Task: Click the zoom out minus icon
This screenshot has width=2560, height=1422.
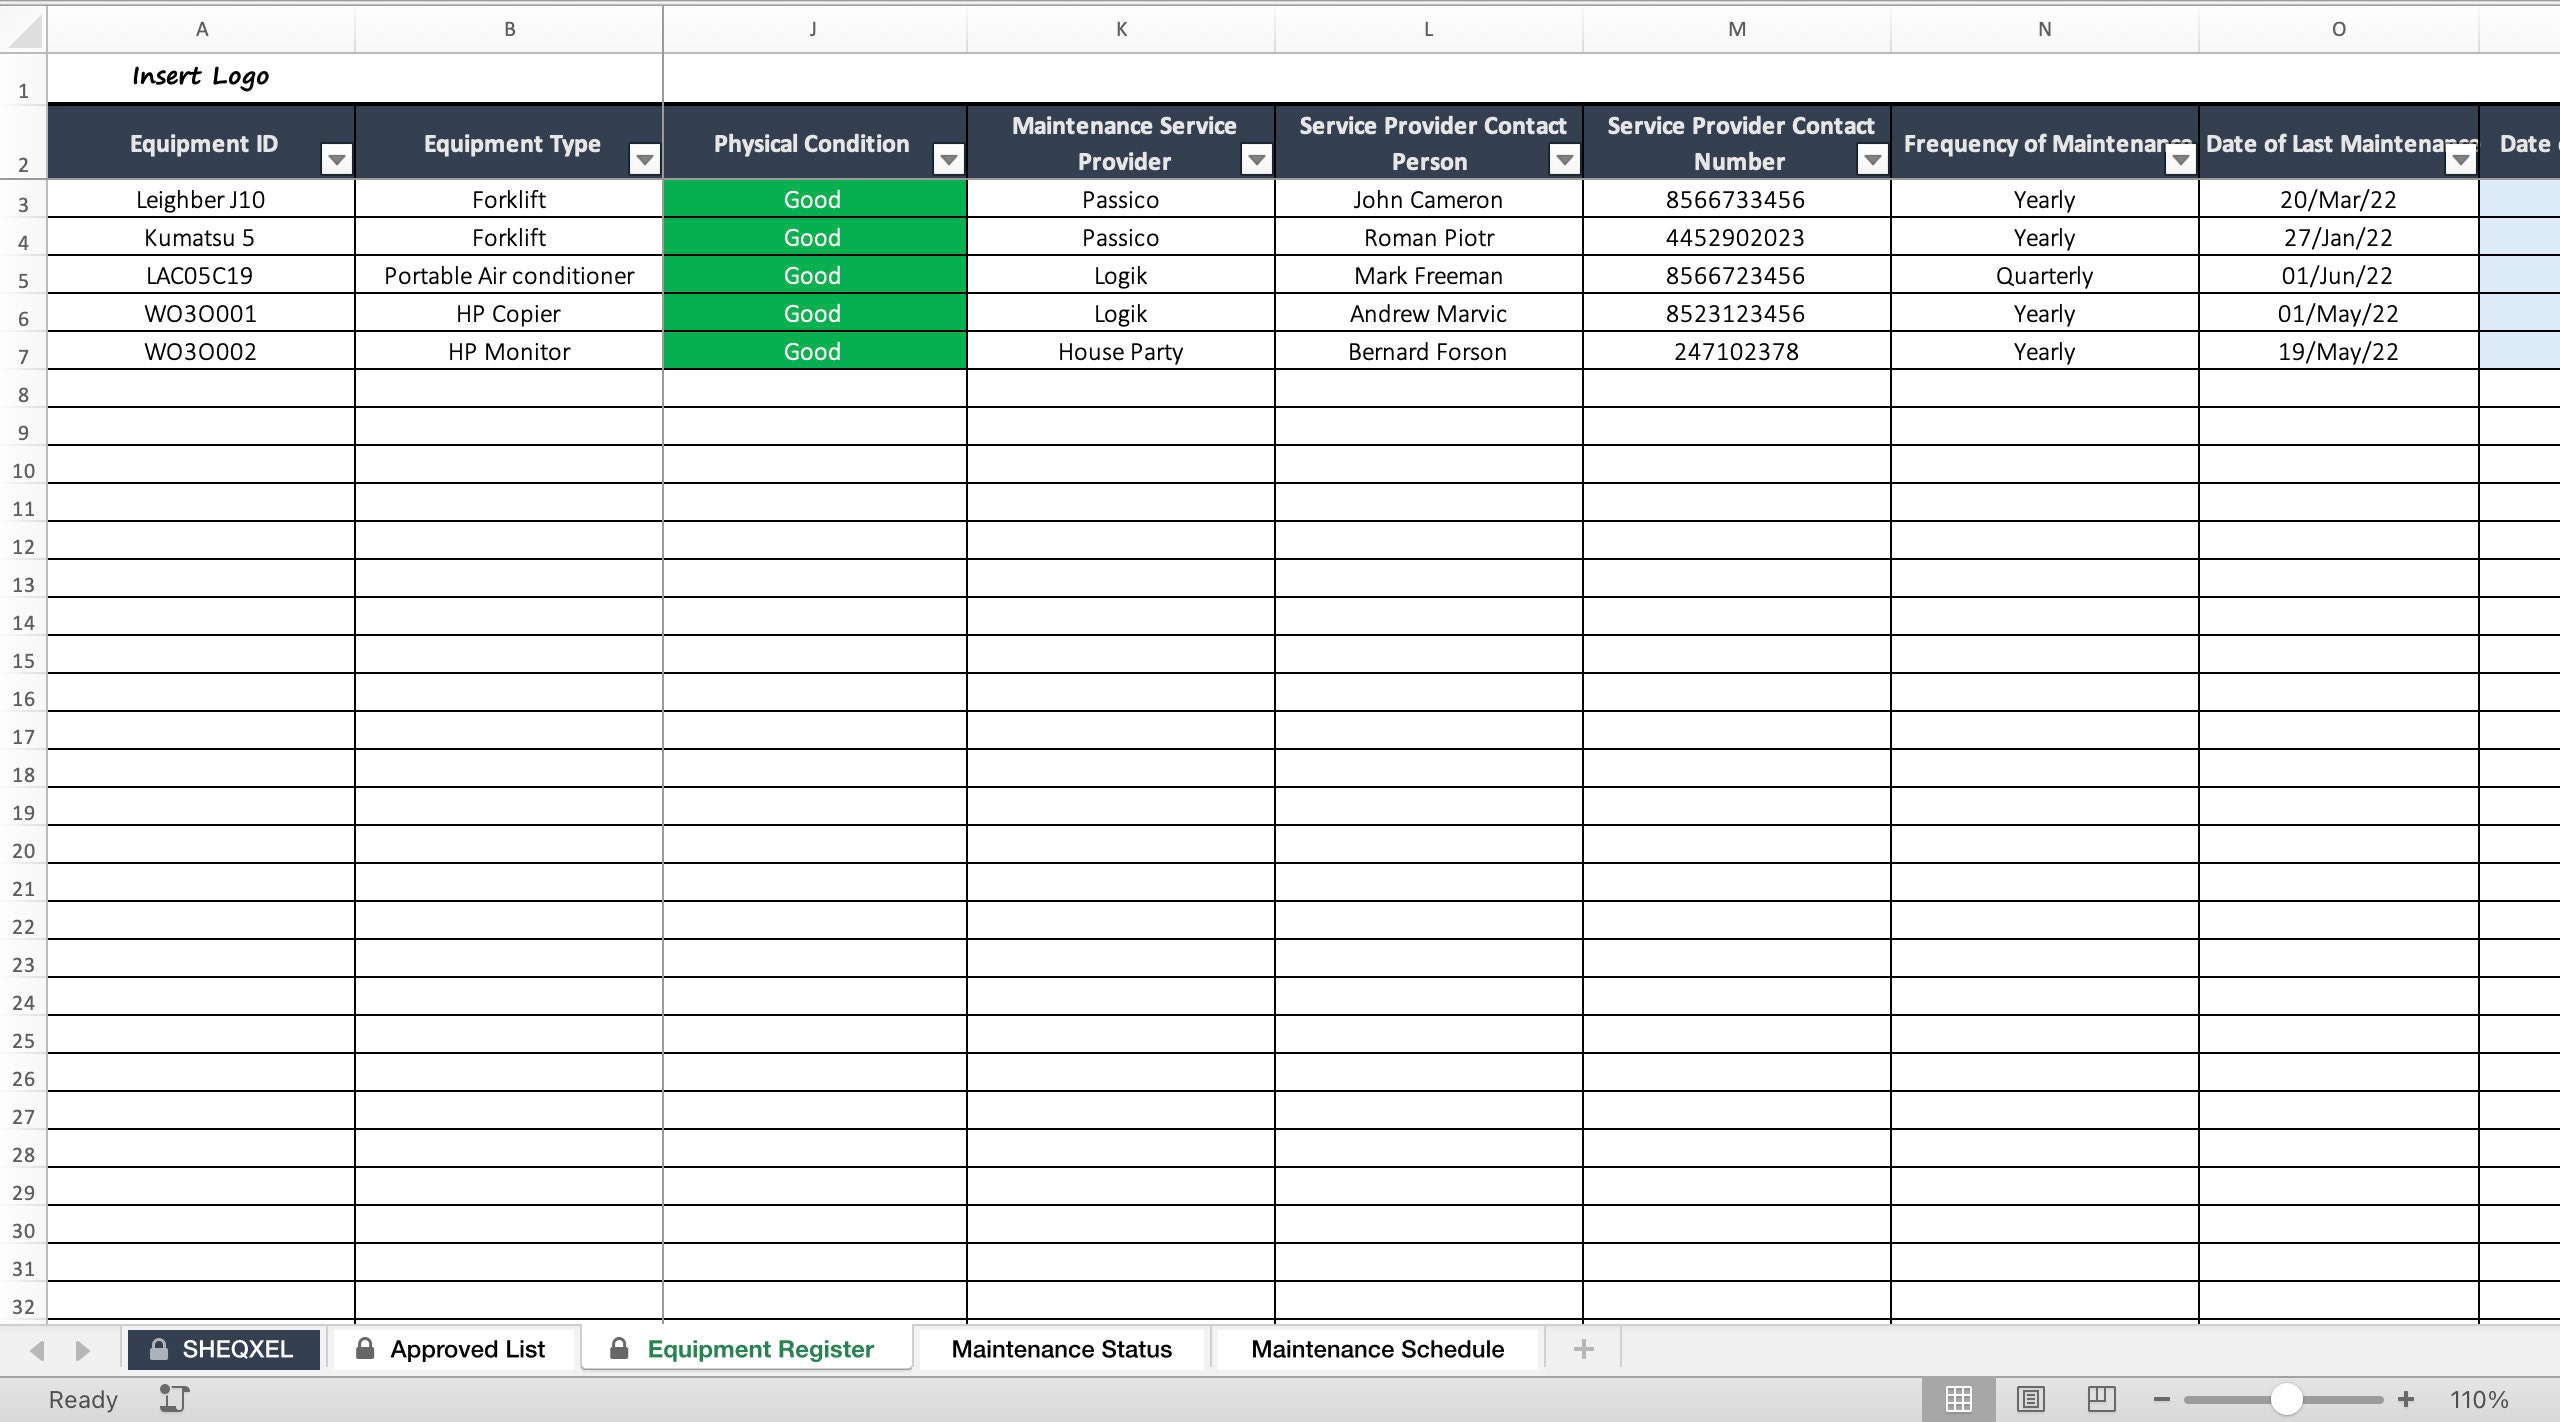Action: pyautogui.click(x=2160, y=1399)
